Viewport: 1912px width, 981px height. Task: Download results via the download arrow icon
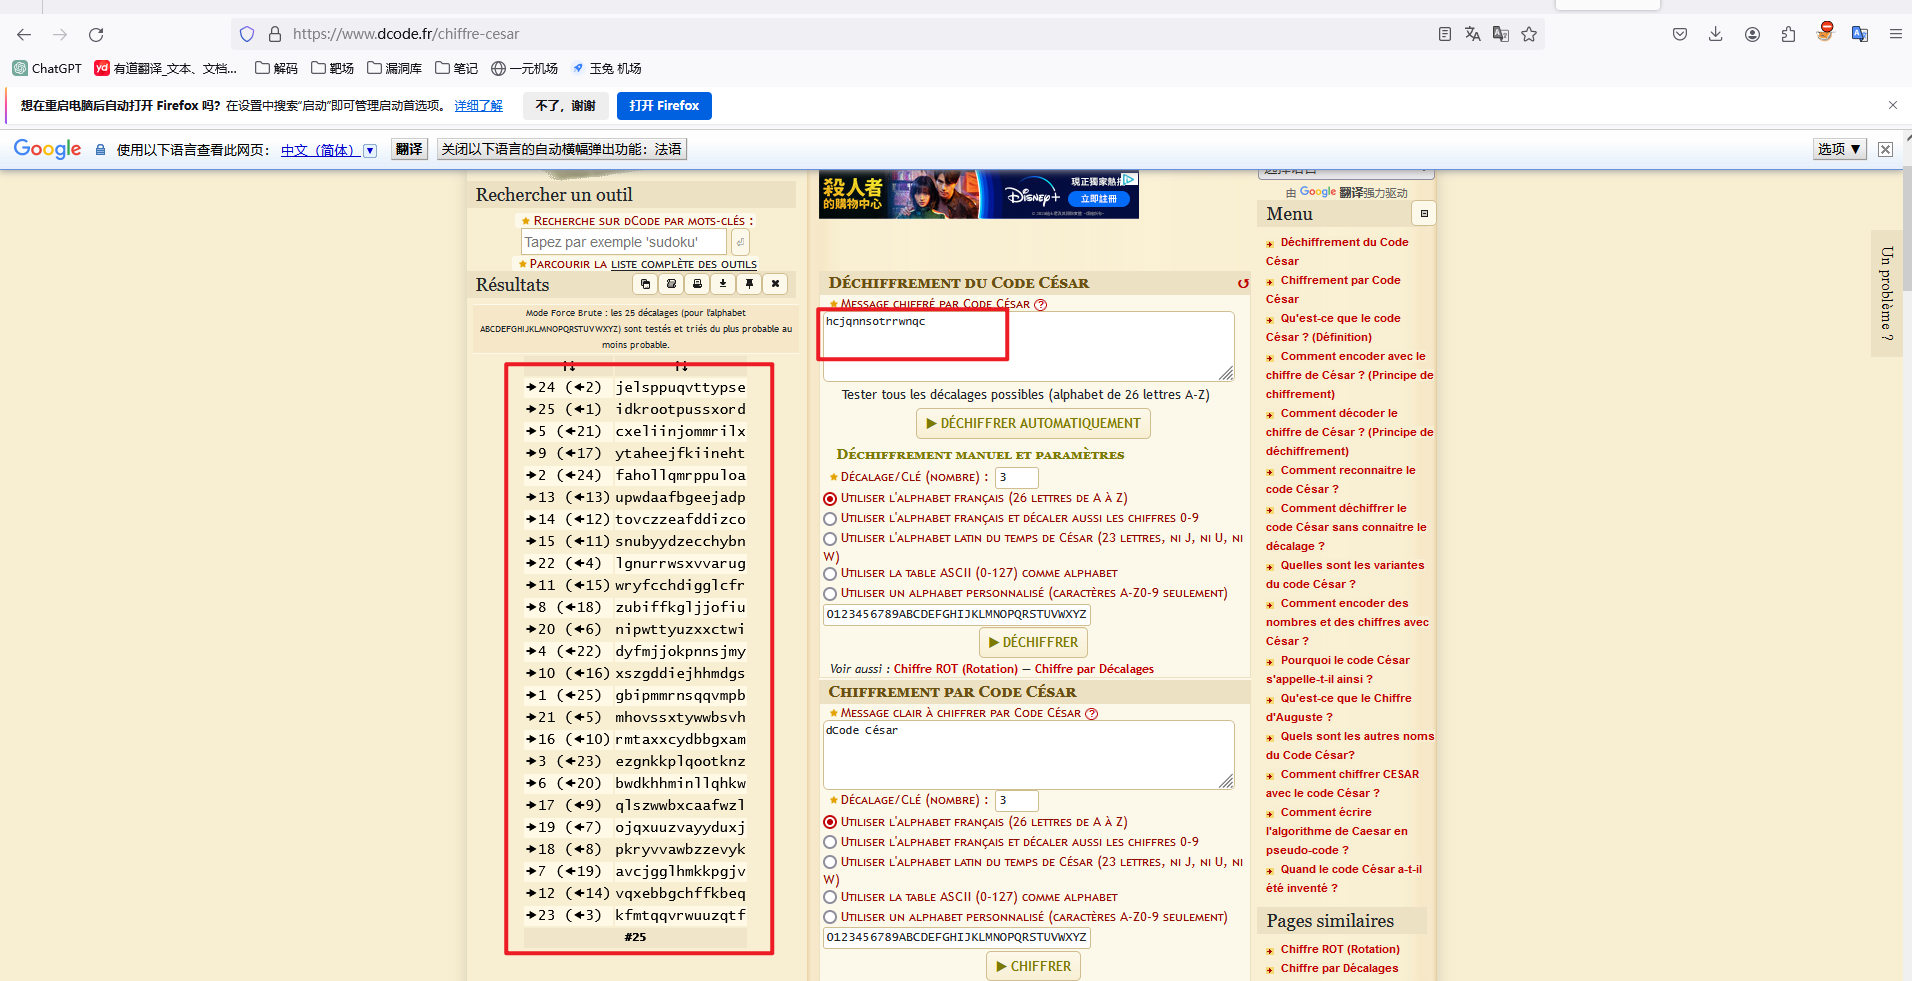coord(723,284)
